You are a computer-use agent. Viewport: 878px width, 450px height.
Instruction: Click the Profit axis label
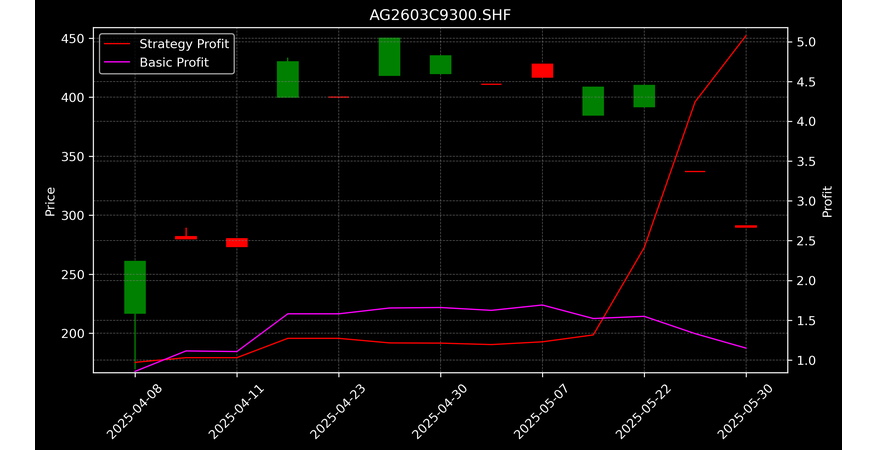coord(827,201)
